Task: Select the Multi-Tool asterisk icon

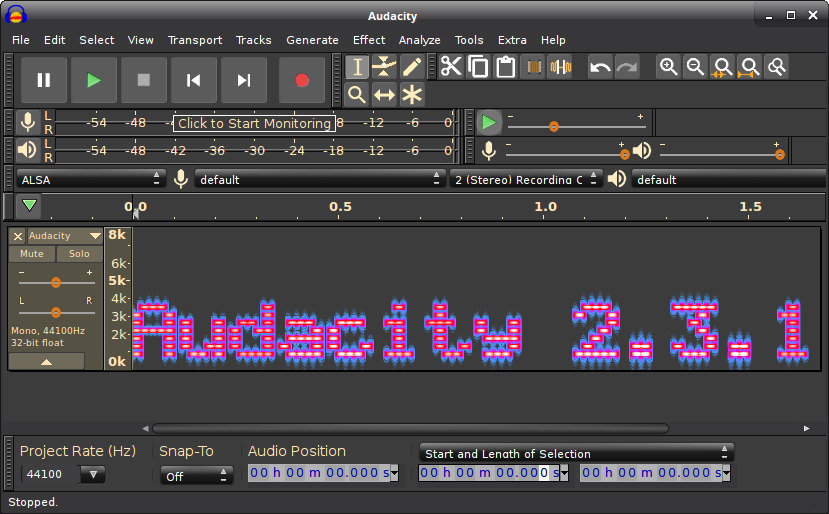Action: 412,95
